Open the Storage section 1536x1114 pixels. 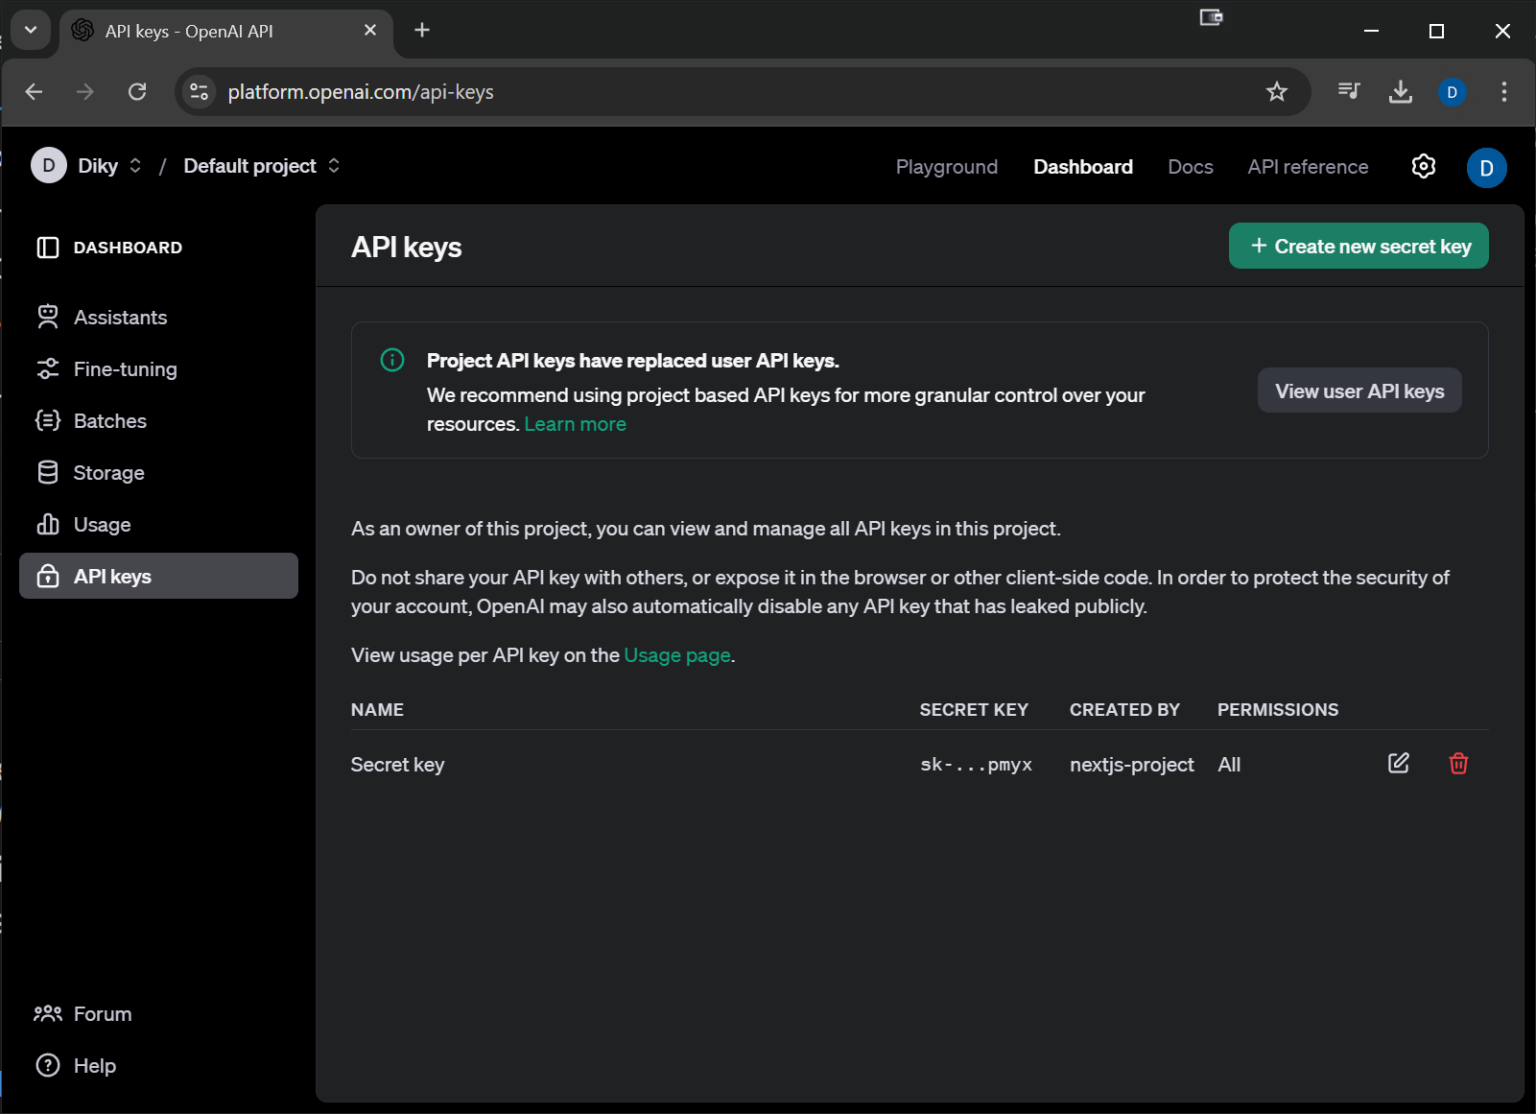[107, 472]
